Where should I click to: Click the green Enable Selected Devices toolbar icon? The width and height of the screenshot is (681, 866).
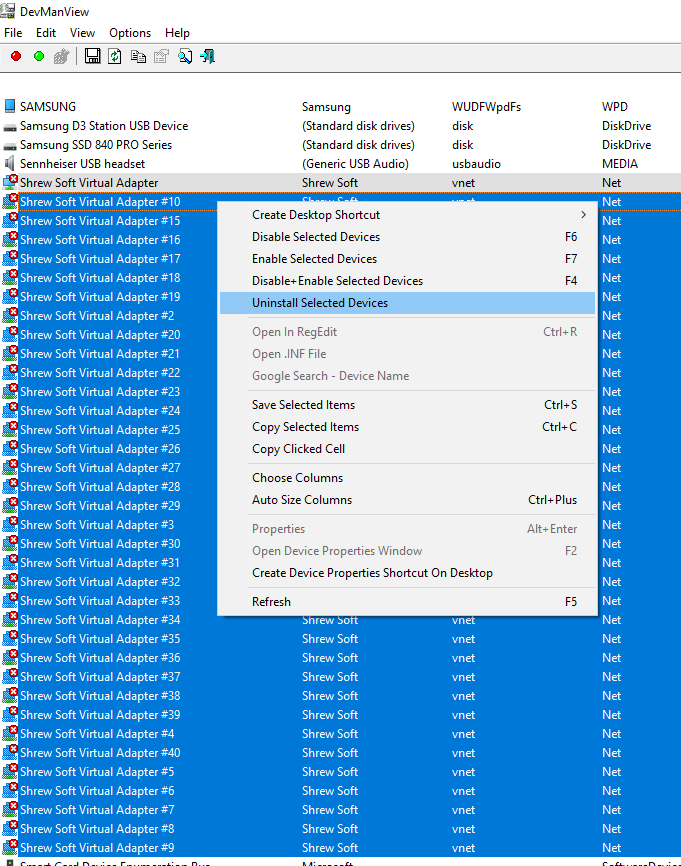(x=39, y=56)
